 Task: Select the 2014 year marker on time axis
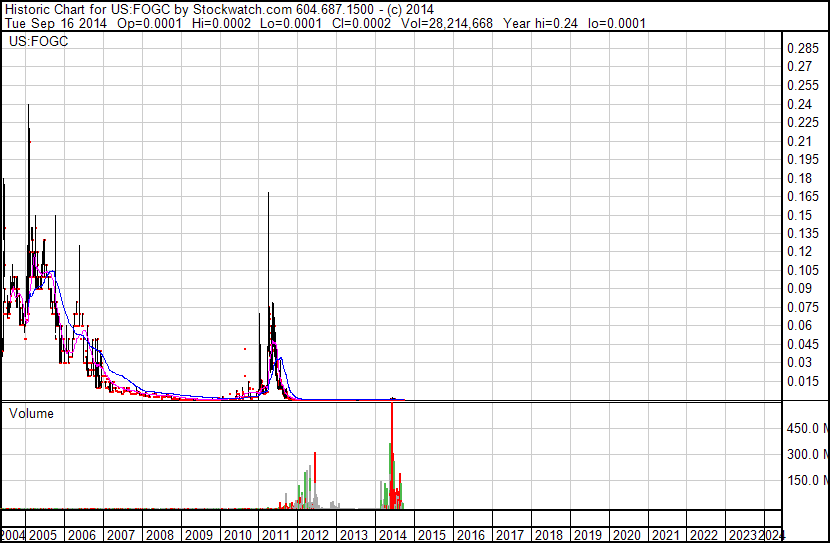point(391,535)
